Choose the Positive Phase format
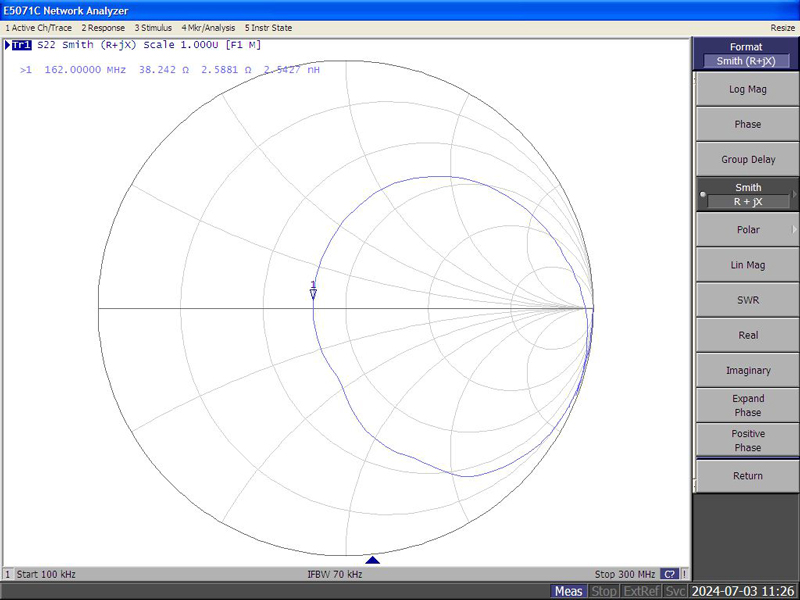The width and height of the screenshot is (800, 600). [747, 441]
